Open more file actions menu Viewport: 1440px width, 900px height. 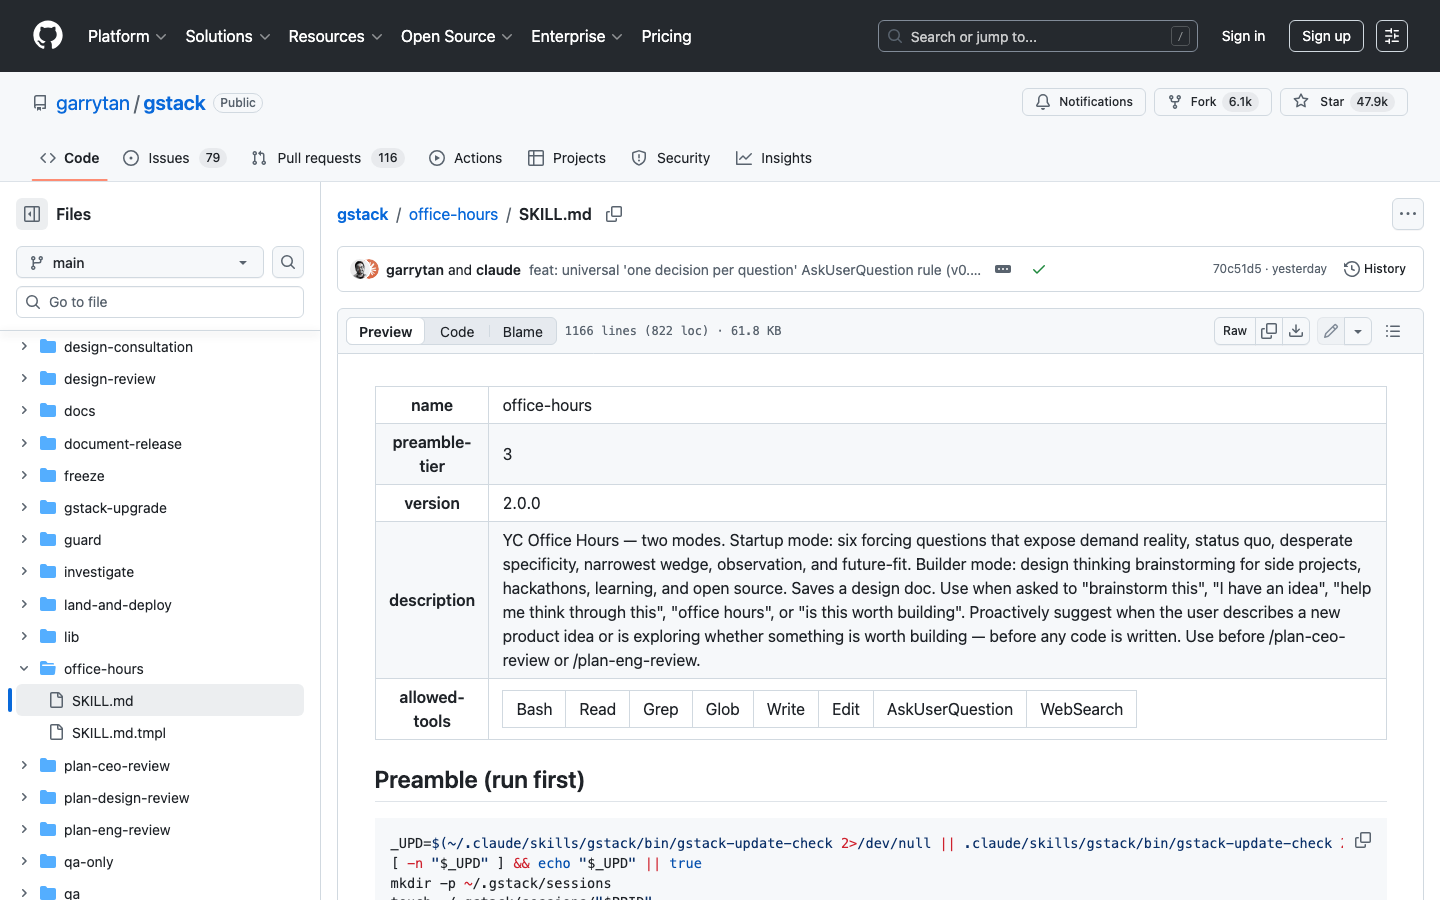coord(1408,214)
